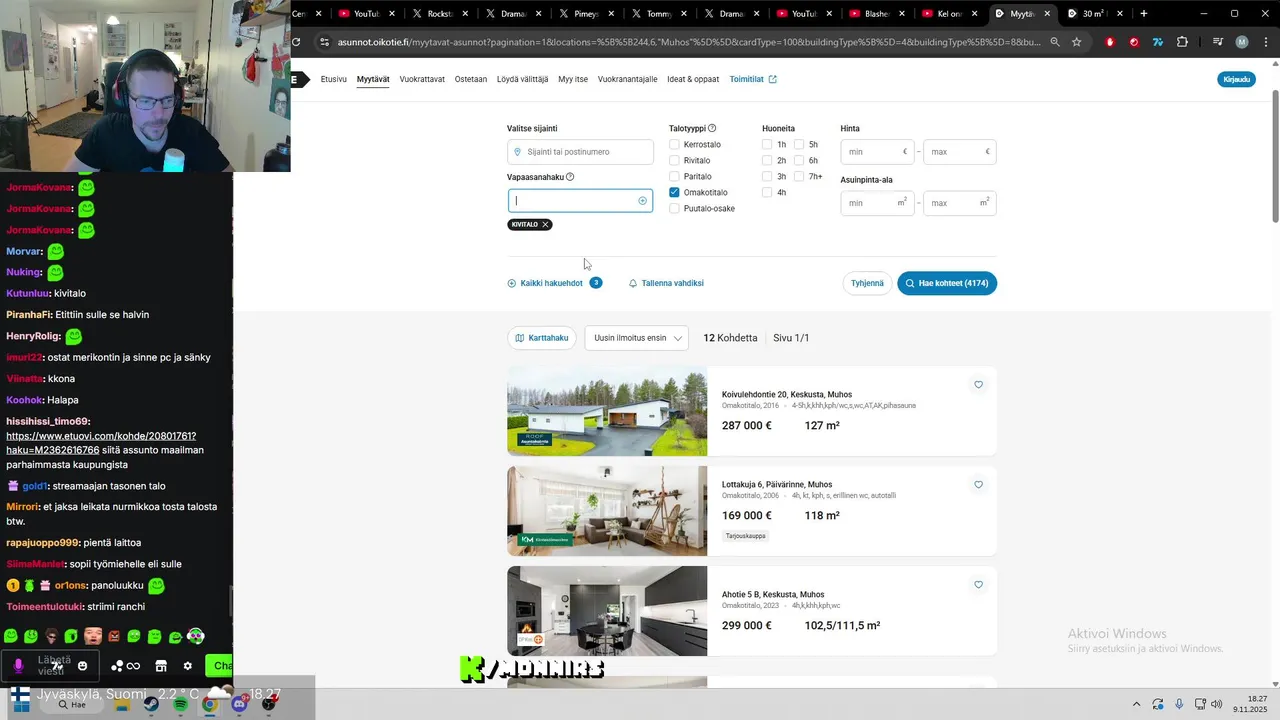Open the Ostetaan navigation item

pos(471,79)
